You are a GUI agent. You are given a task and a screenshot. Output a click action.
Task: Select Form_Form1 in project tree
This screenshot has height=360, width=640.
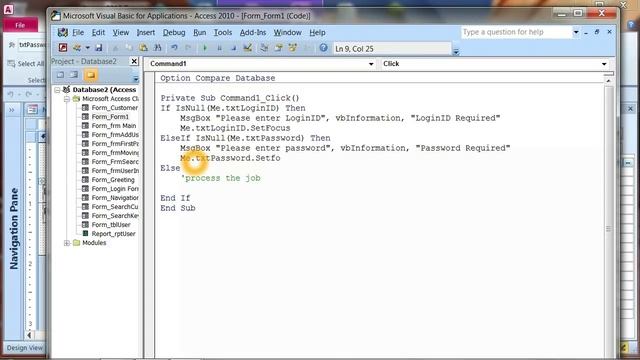[x=110, y=117]
